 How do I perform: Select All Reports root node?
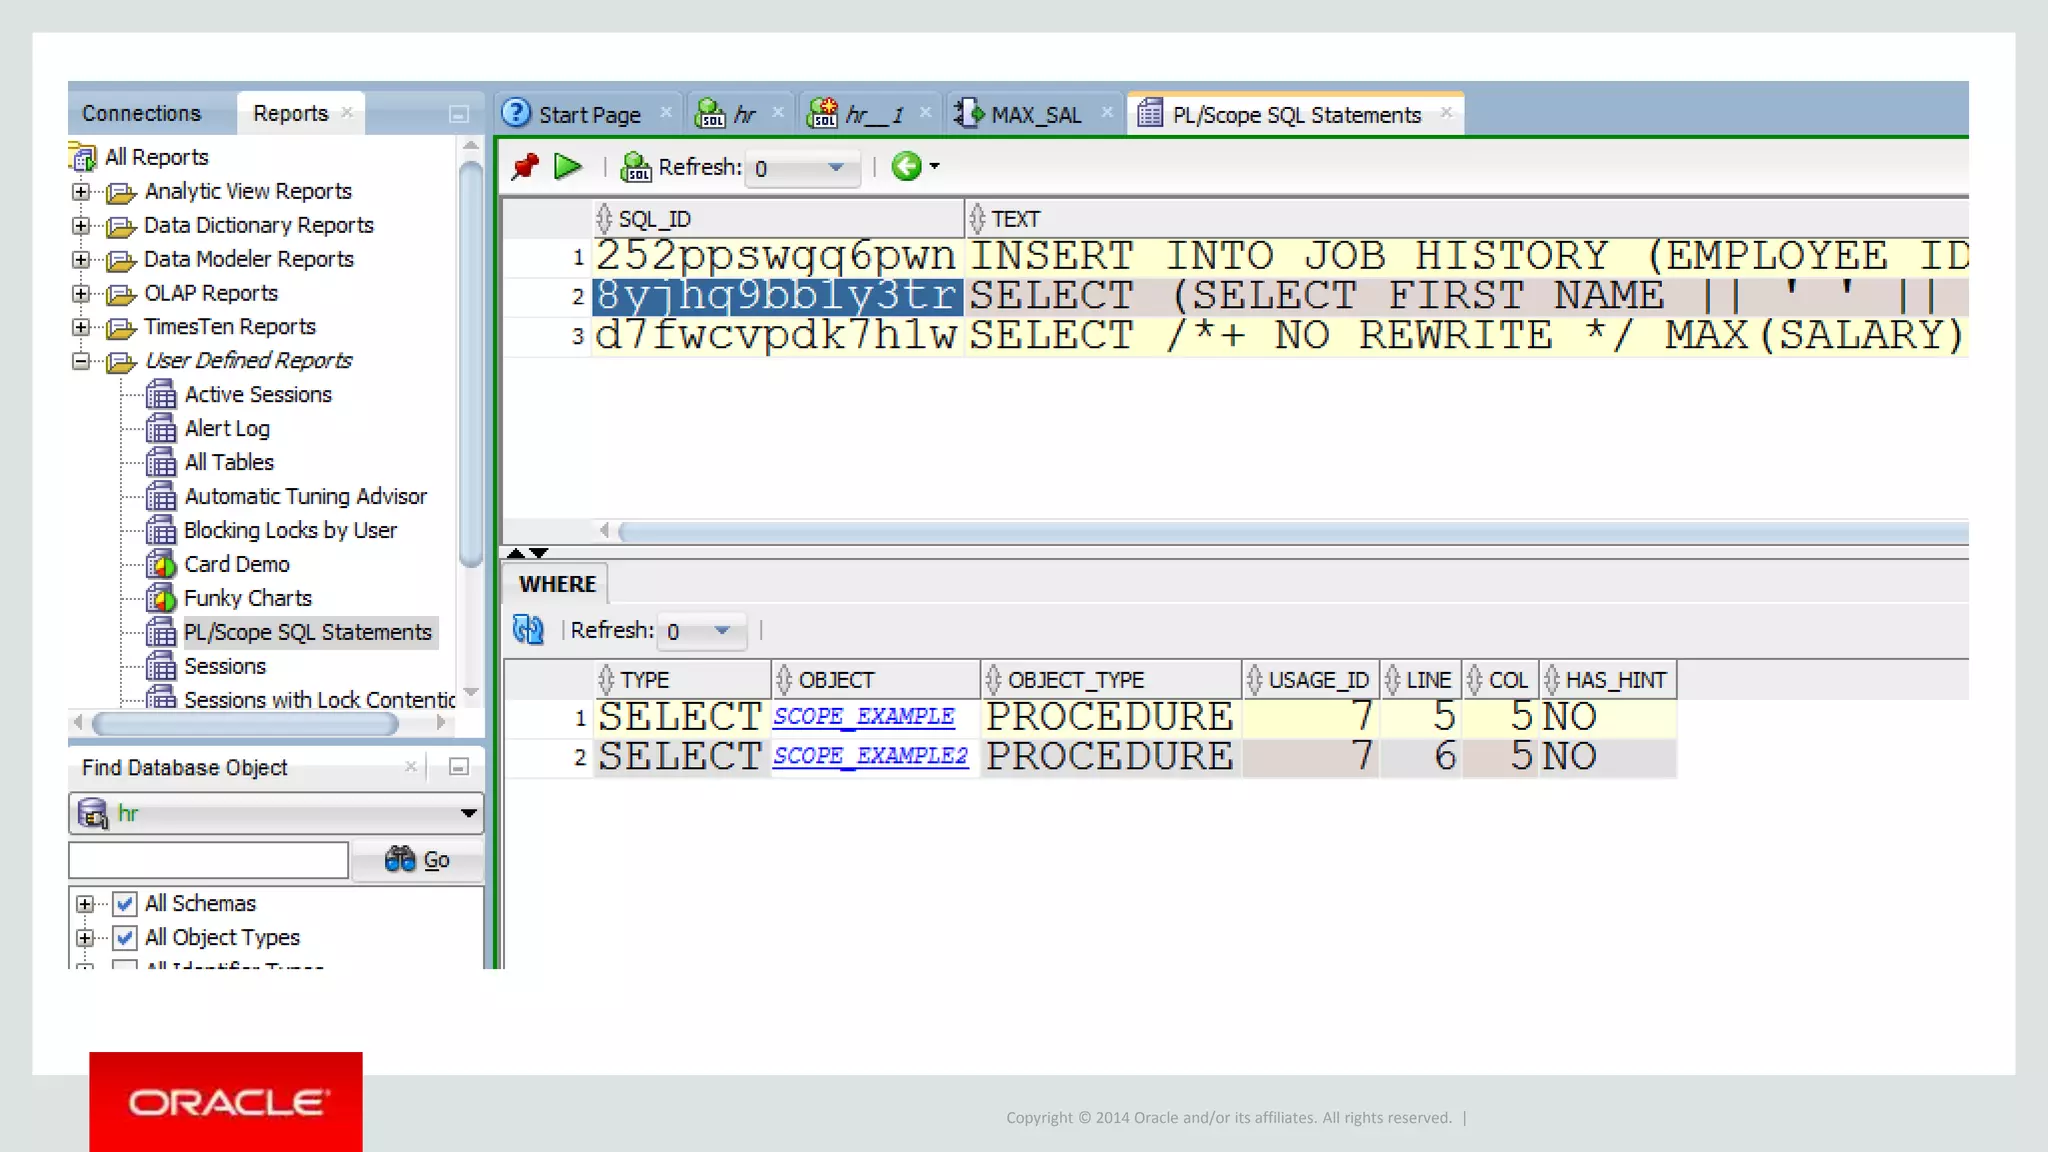156,157
